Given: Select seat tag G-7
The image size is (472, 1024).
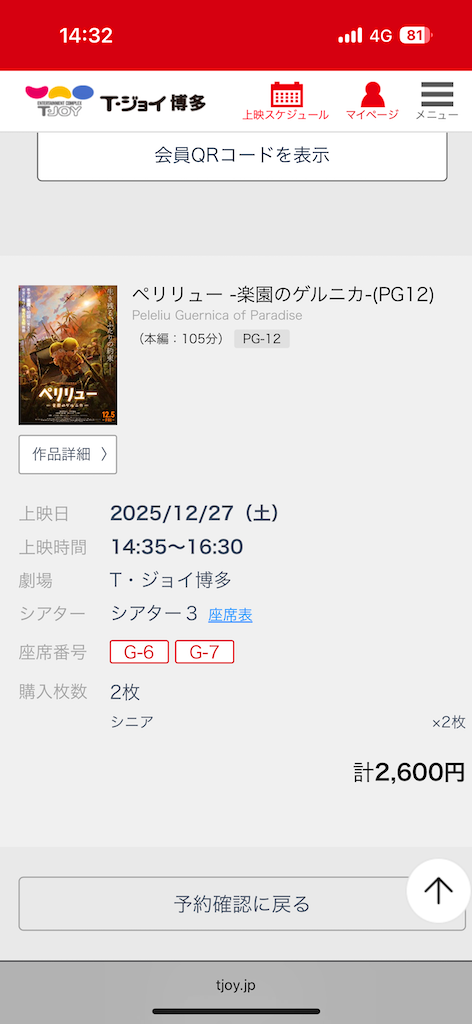Looking at the screenshot, I should click(x=204, y=652).
